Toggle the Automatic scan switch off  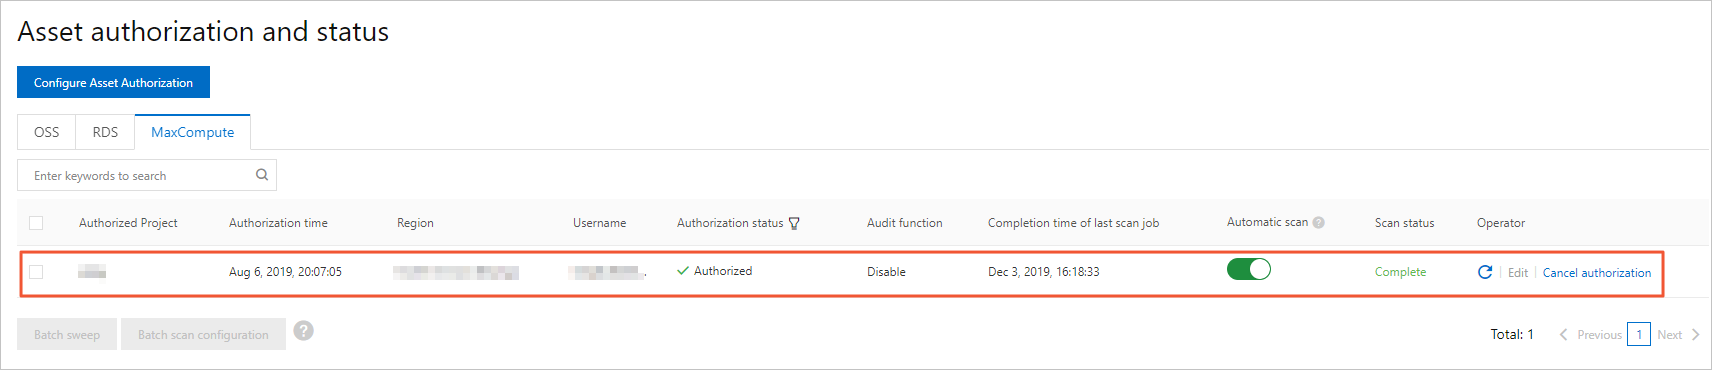(1249, 269)
